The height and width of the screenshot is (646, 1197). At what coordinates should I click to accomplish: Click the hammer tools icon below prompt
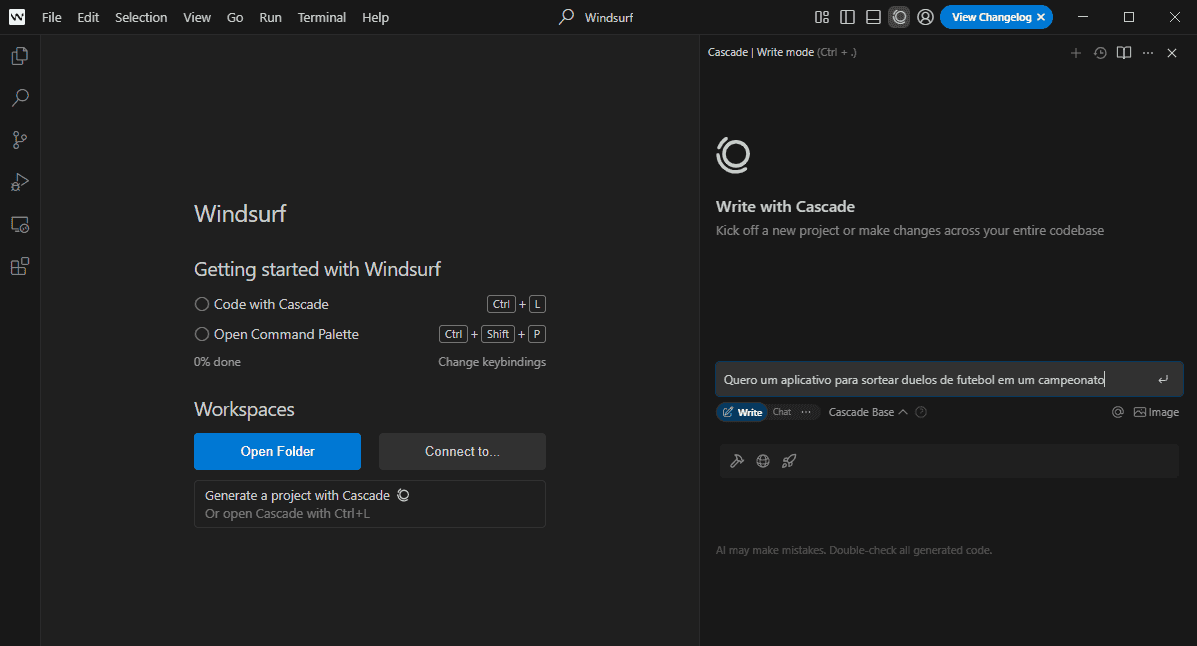point(737,460)
